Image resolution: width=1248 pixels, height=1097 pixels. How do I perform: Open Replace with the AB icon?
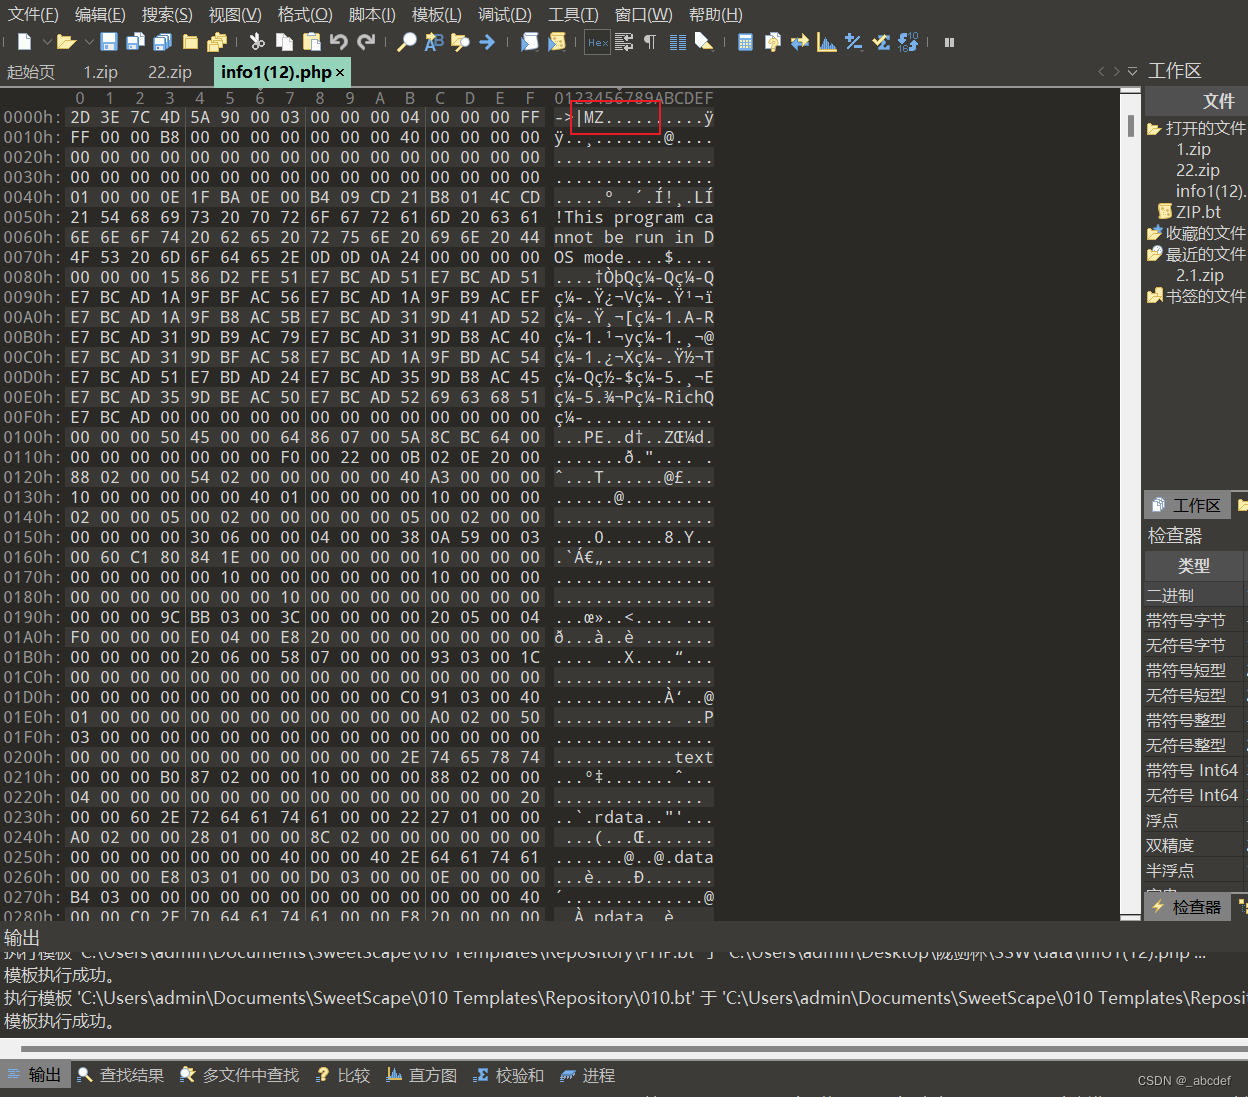tap(434, 42)
